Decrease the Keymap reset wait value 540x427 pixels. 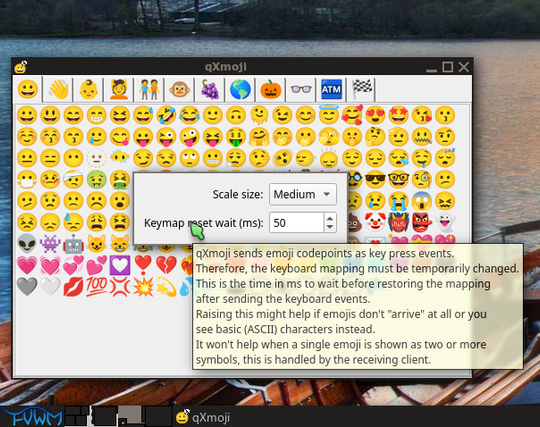[x=330, y=227]
